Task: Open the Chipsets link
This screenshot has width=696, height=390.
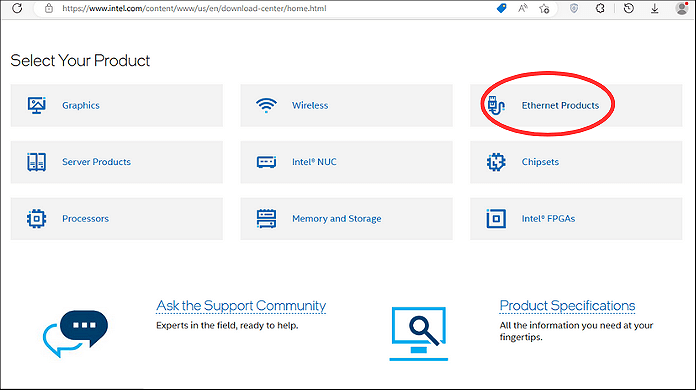Action: tap(540, 162)
